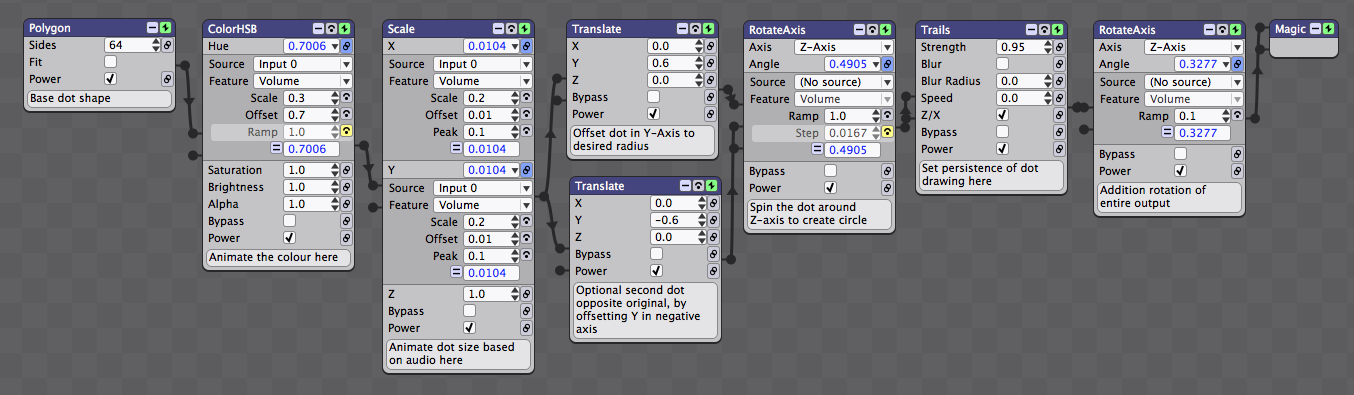Viewport: 1354px width, 395px height.
Task: Click the link icon beside Brightness
Action: (x=346, y=187)
